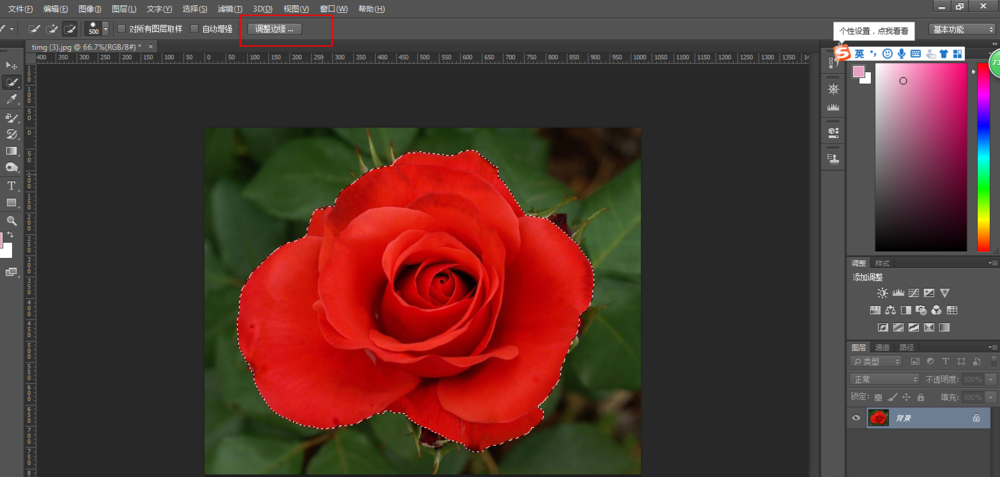Select the Gradient tool in the toolbox
Viewport: 1000px width, 477px height.
12,151
